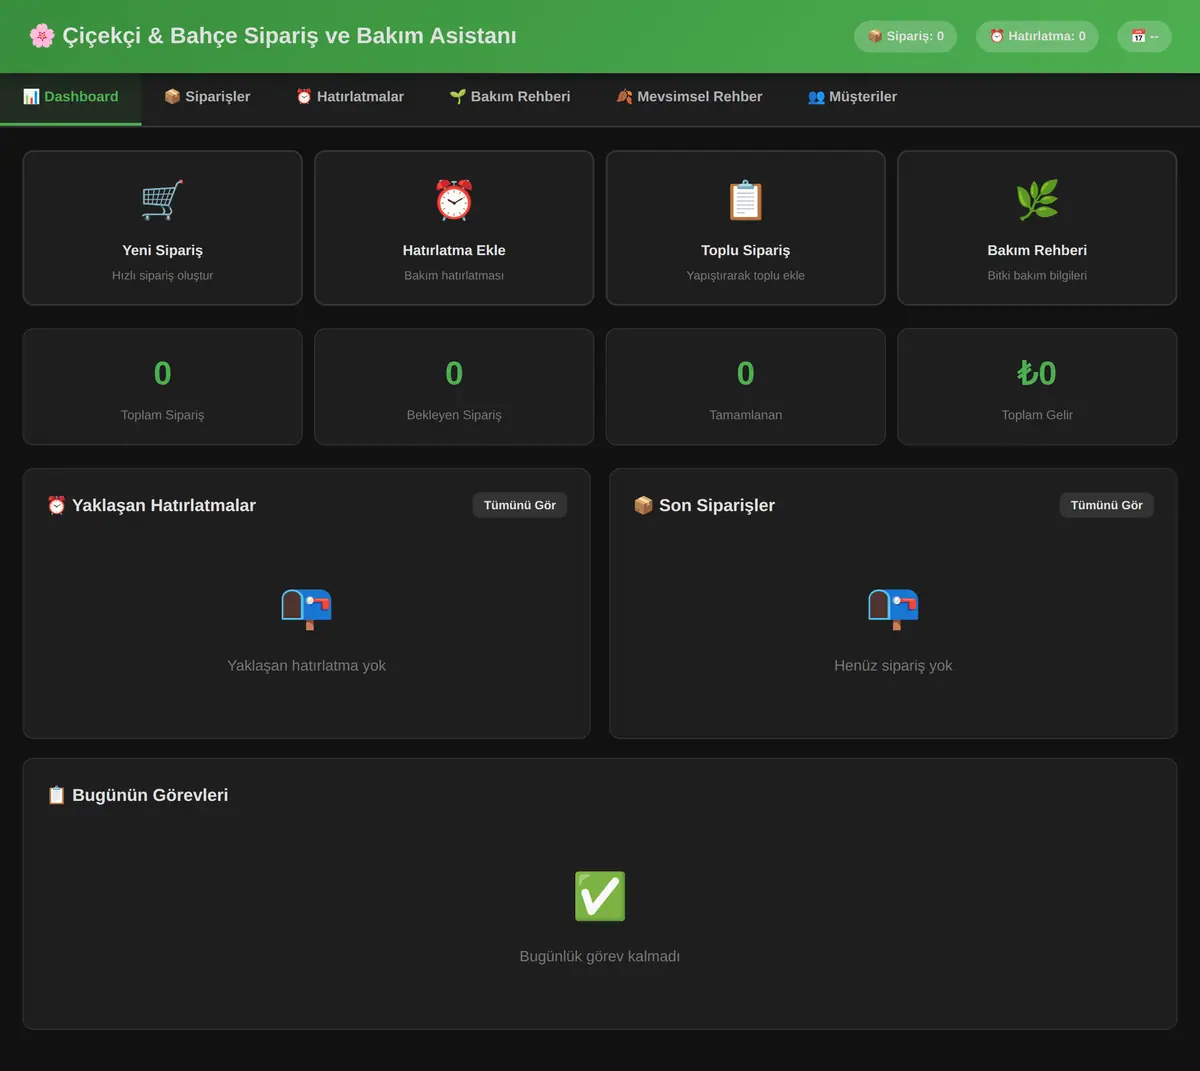Click the 'Bugünlük görev kalmadı' message
Viewport: 1200px width, 1071px height.
(x=600, y=956)
